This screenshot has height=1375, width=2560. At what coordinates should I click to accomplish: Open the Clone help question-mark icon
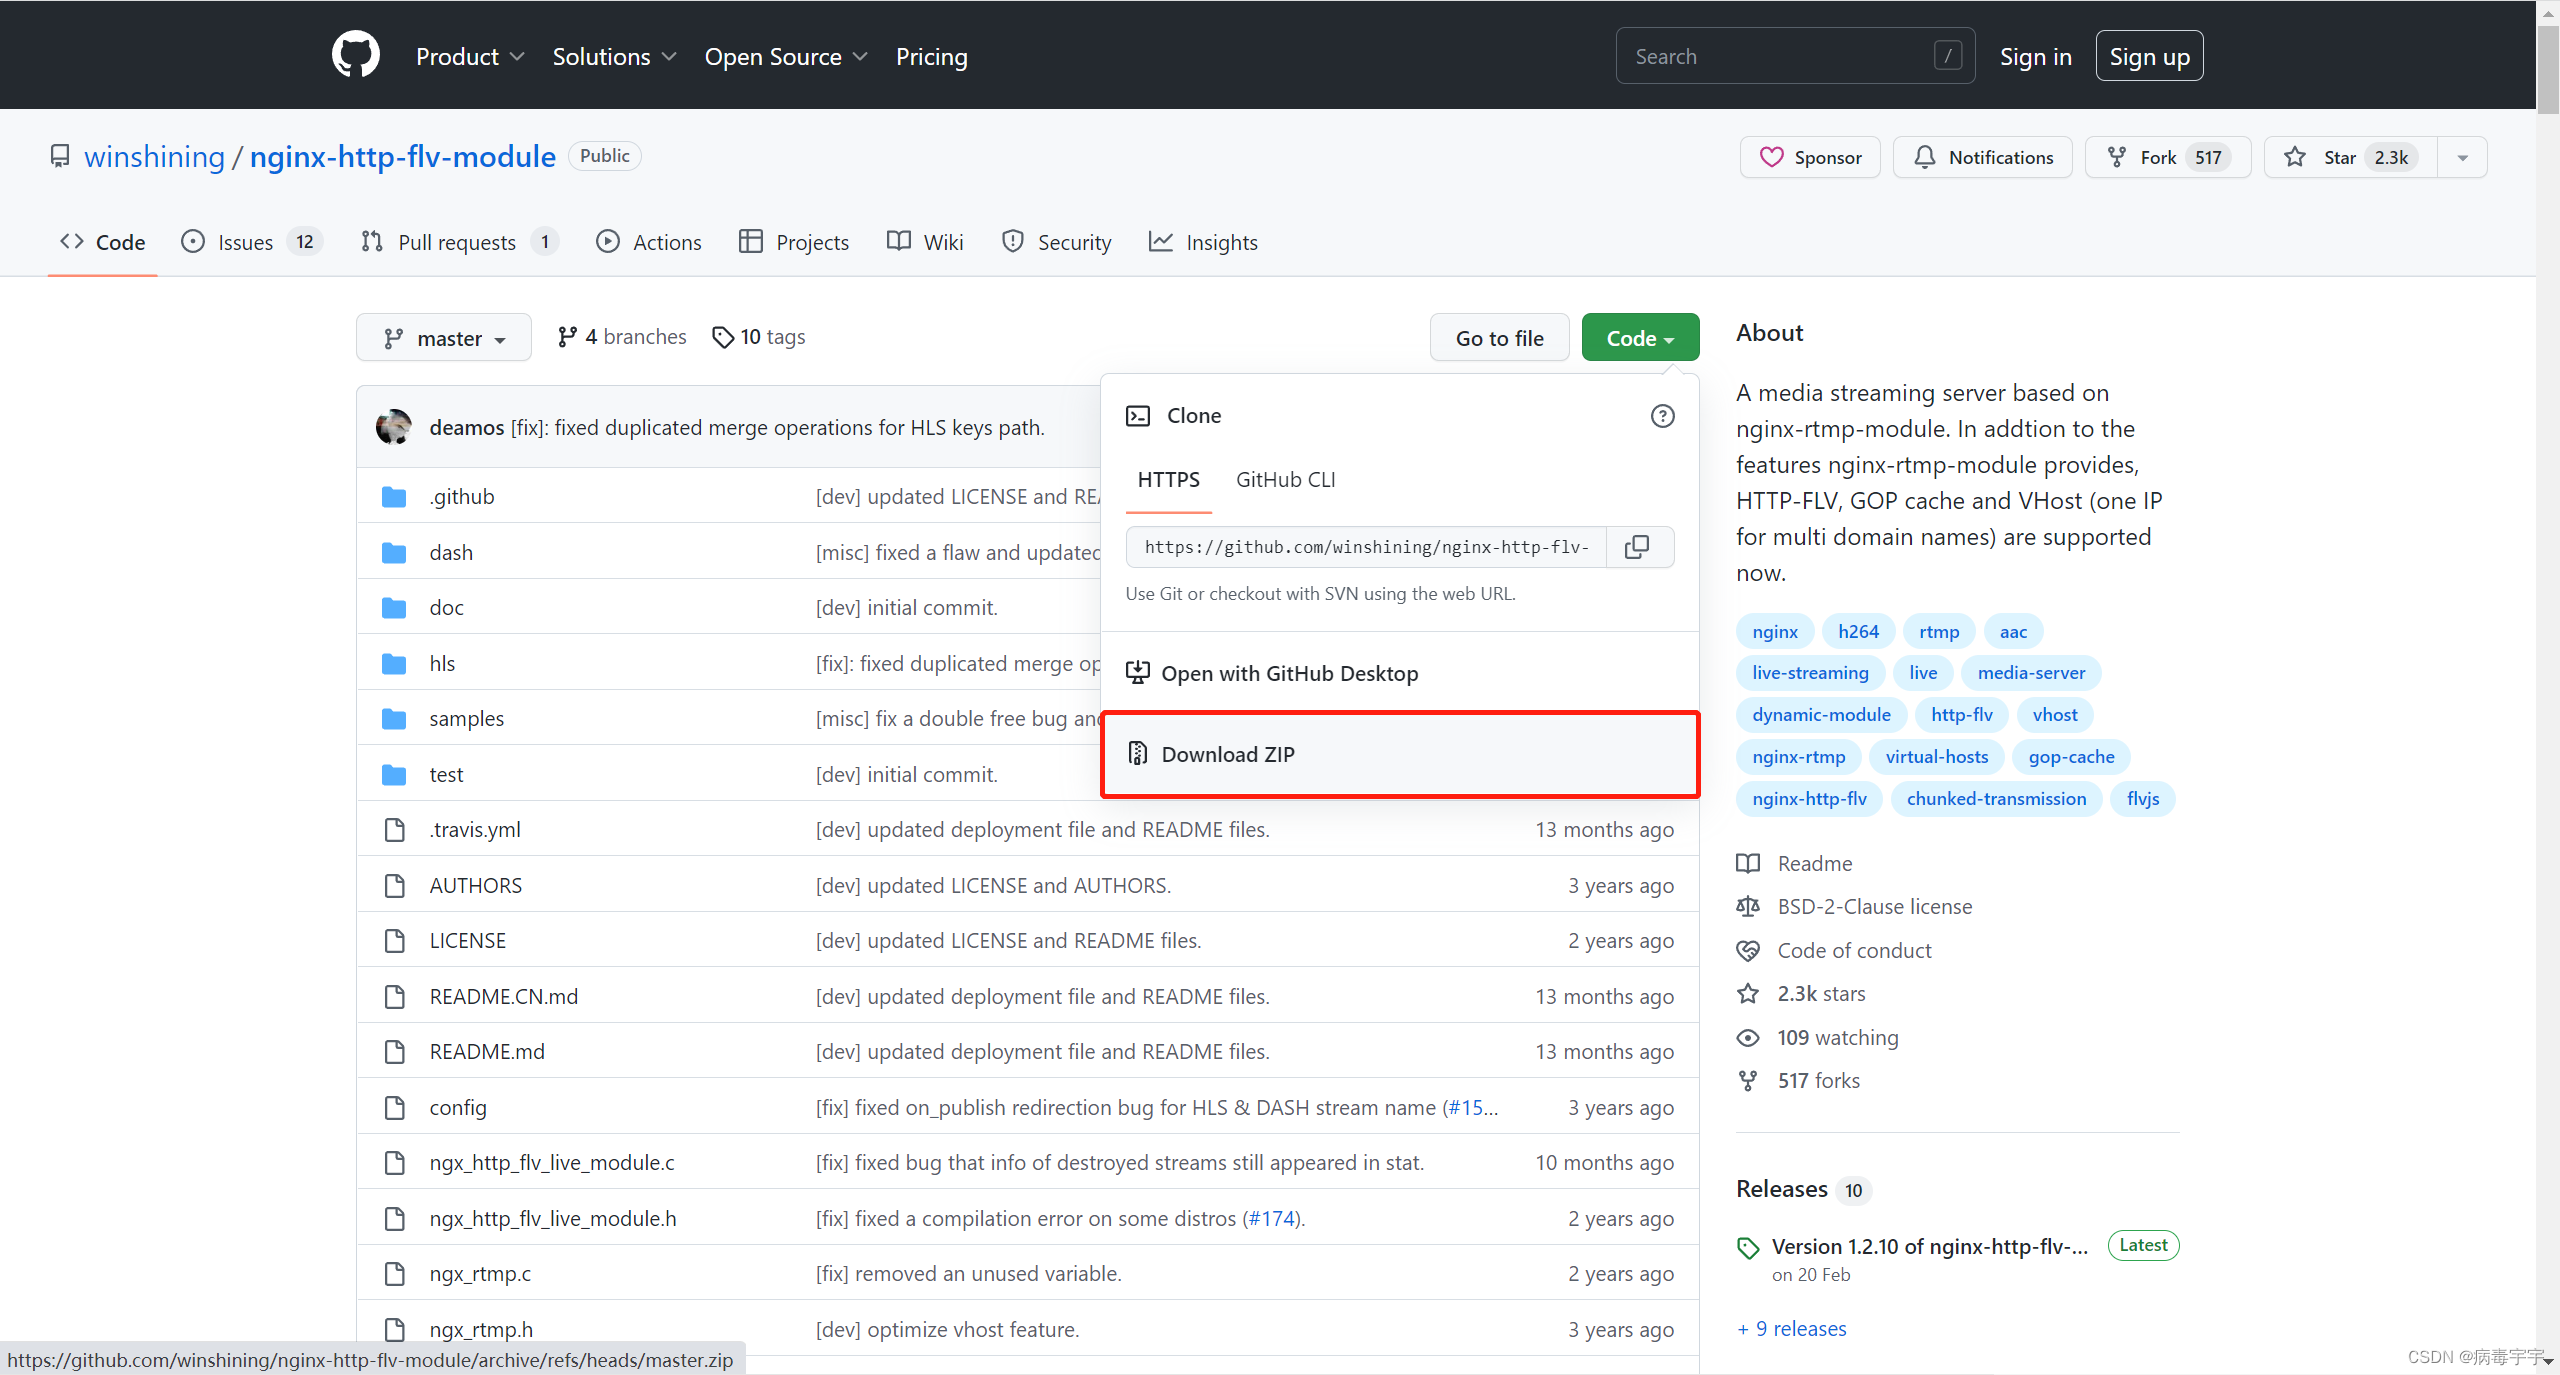(1662, 416)
